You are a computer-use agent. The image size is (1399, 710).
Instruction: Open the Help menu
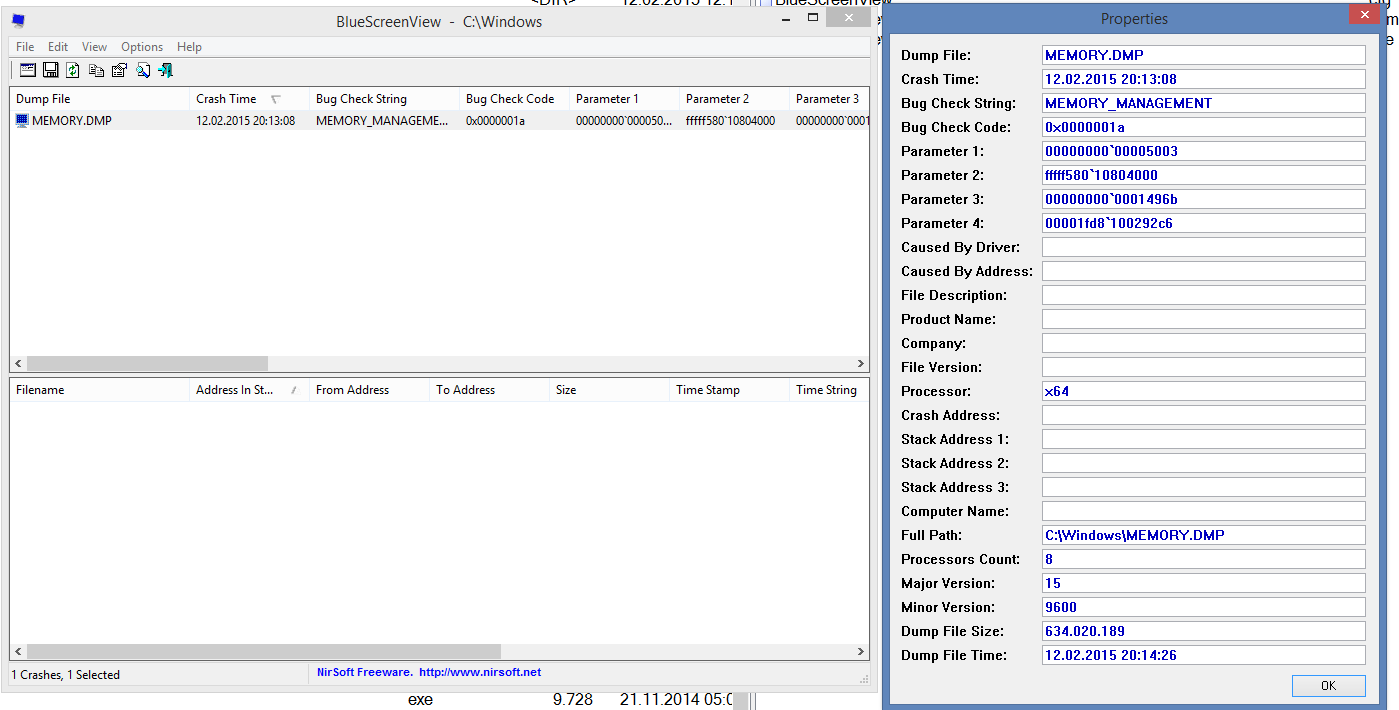coord(189,47)
